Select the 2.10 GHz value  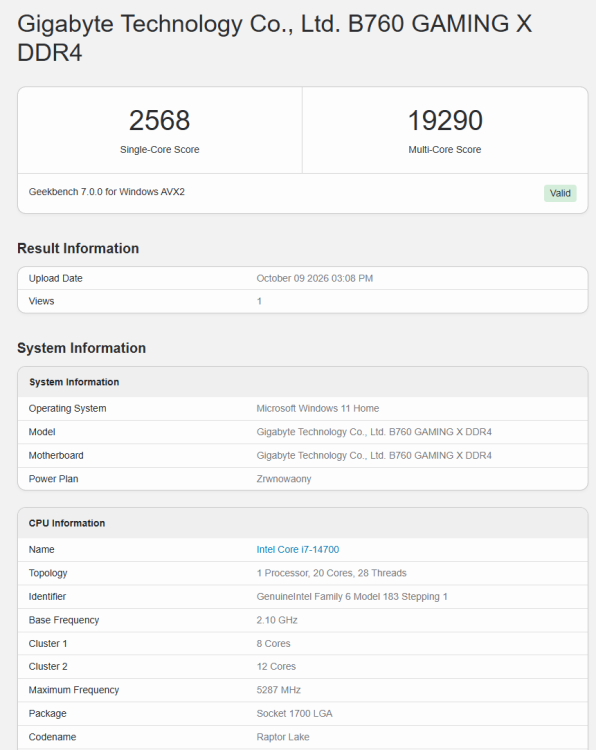point(277,620)
